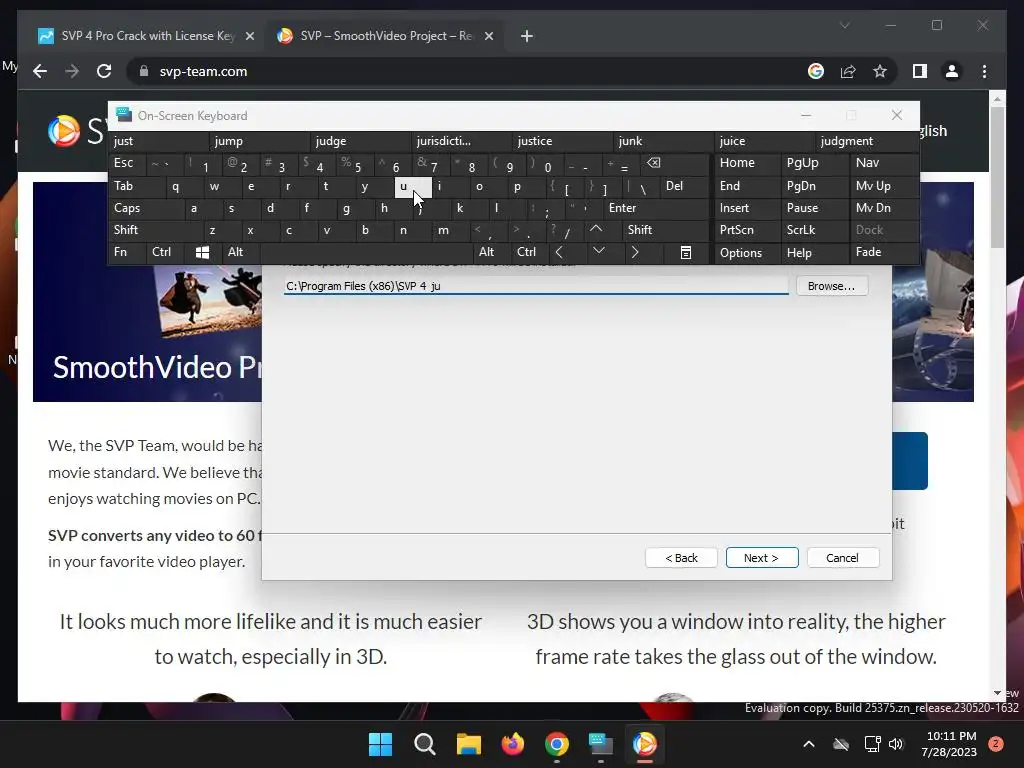The height and width of the screenshot is (768, 1024).
Task: Close the SVP 4 Pro Crack tab
Action: coord(249,36)
